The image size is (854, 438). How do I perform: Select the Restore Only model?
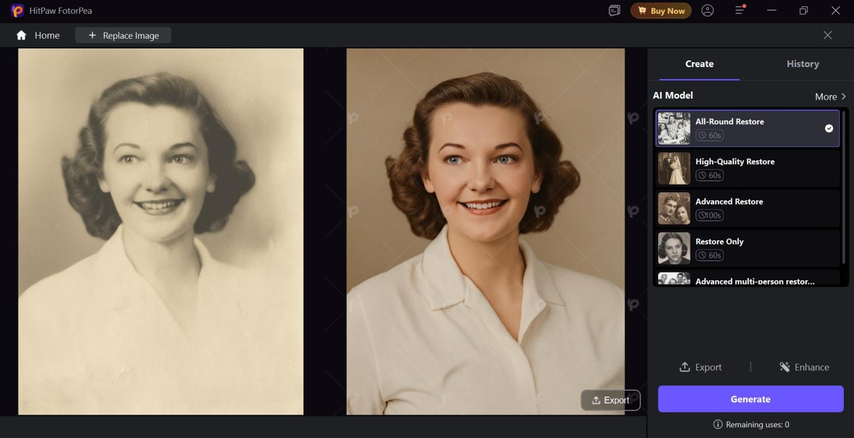[x=748, y=248]
